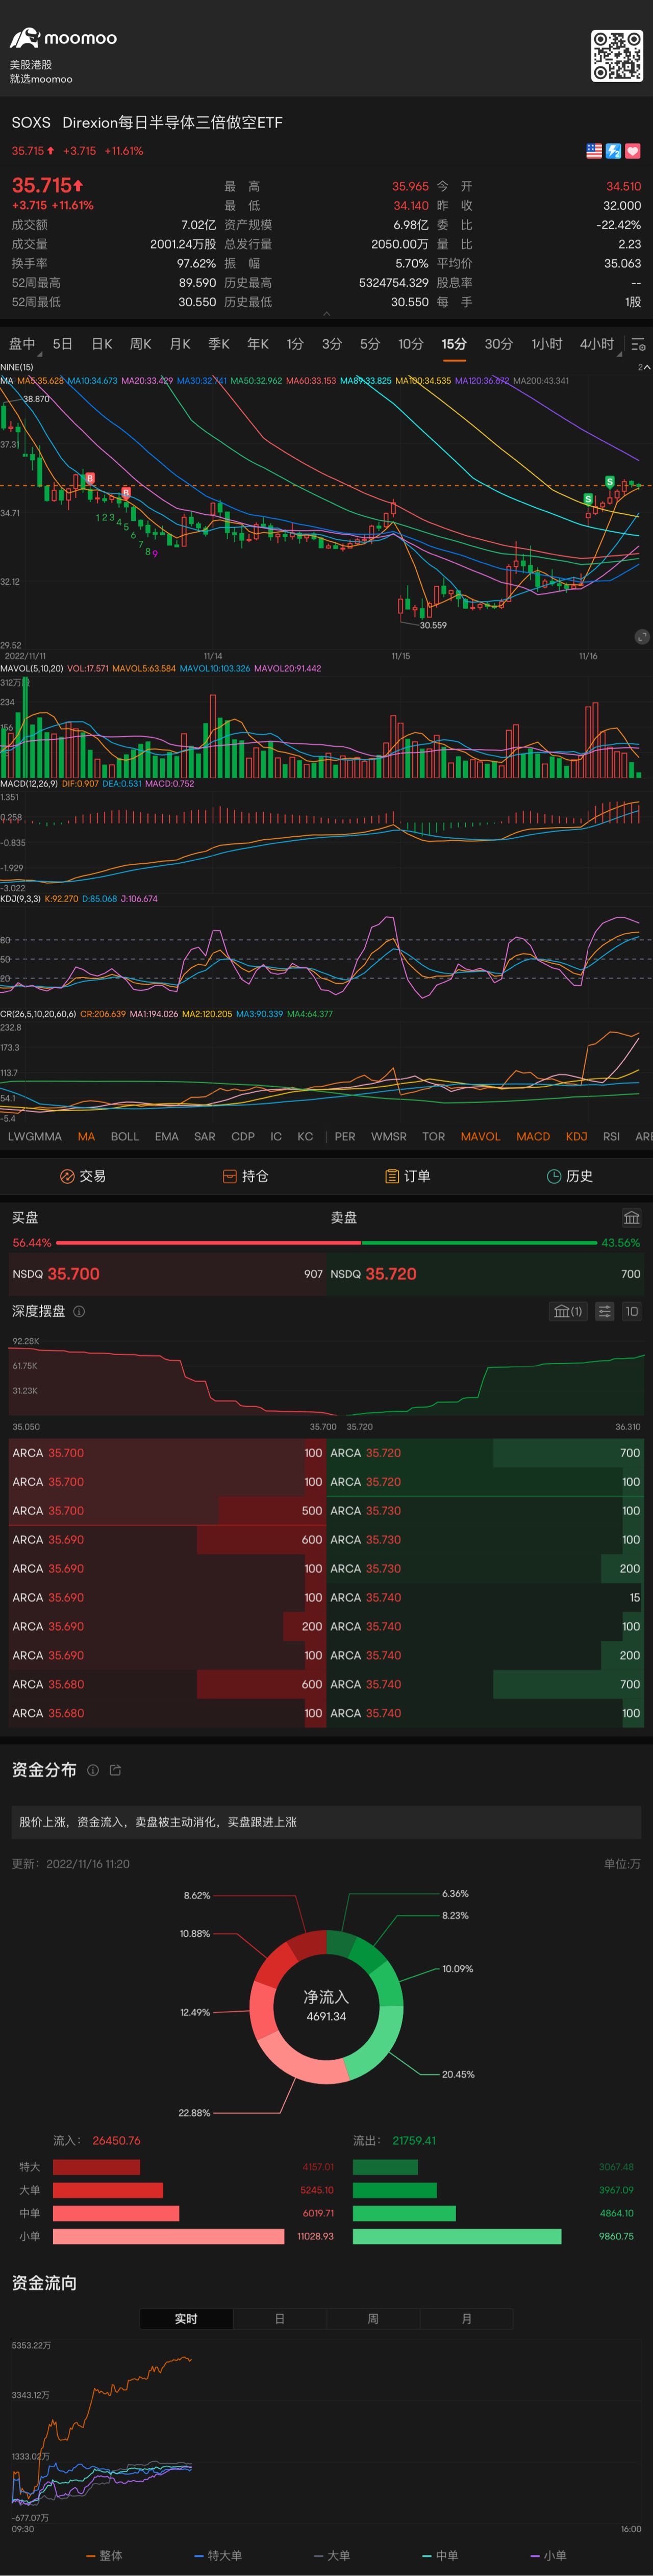Toggle the KDJ sub-indicator

tap(576, 1136)
